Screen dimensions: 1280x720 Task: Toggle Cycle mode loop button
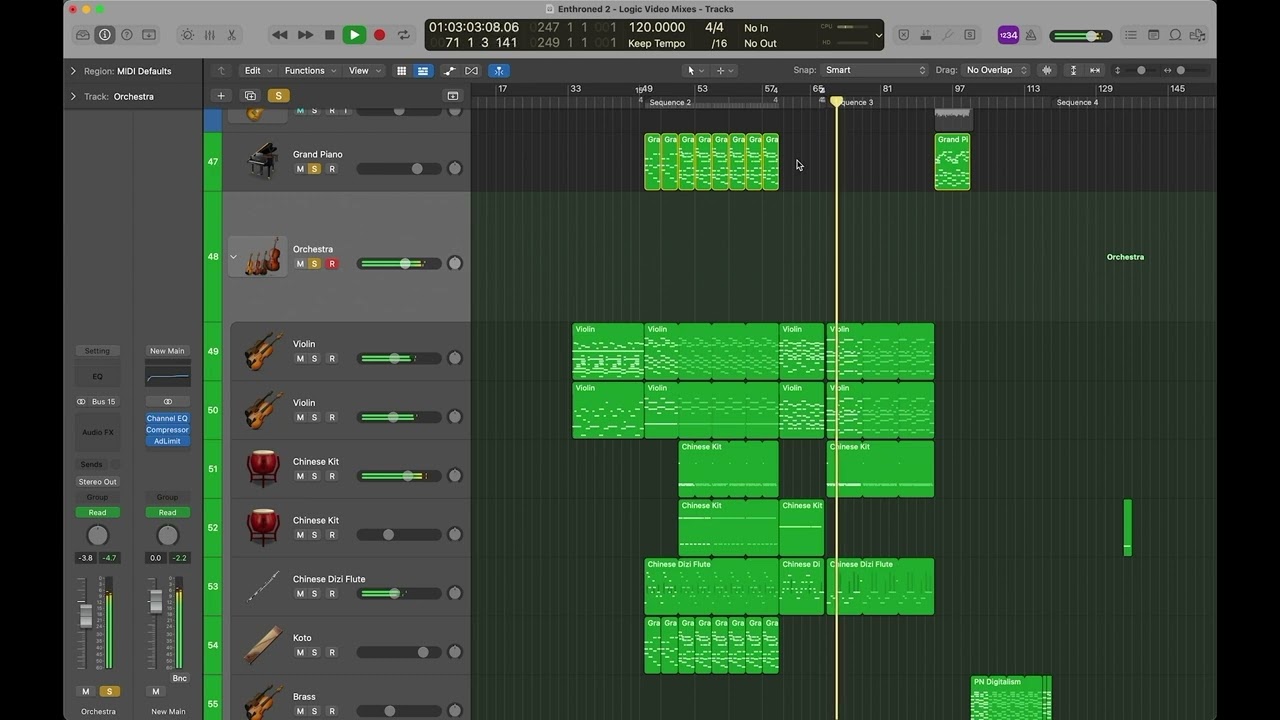(x=404, y=35)
